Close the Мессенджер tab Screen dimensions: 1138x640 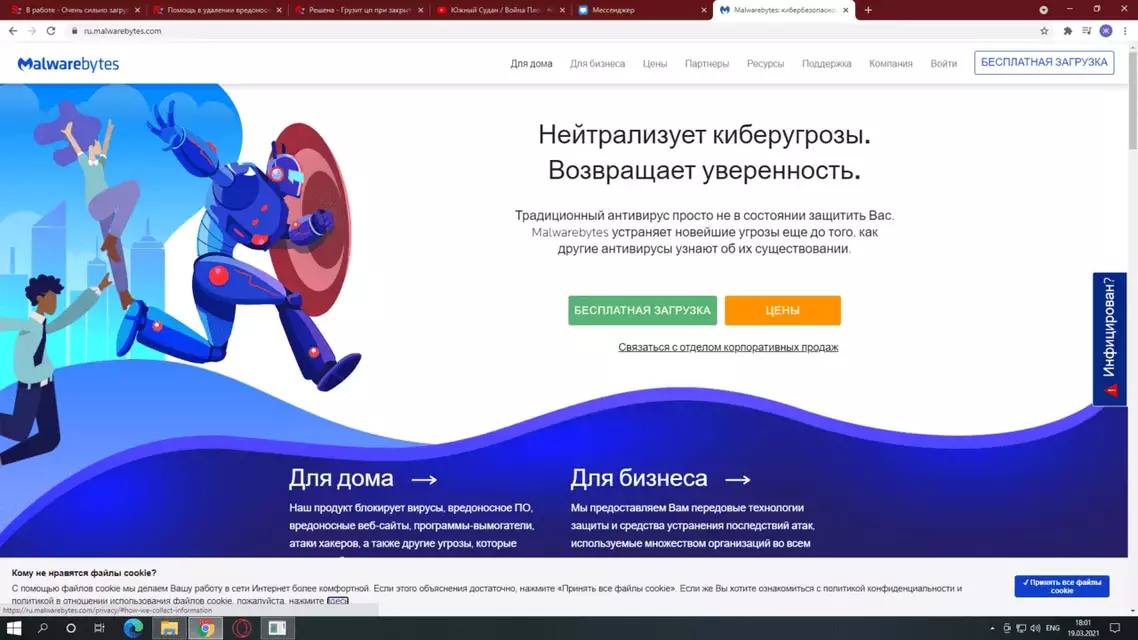tap(703, 10)
